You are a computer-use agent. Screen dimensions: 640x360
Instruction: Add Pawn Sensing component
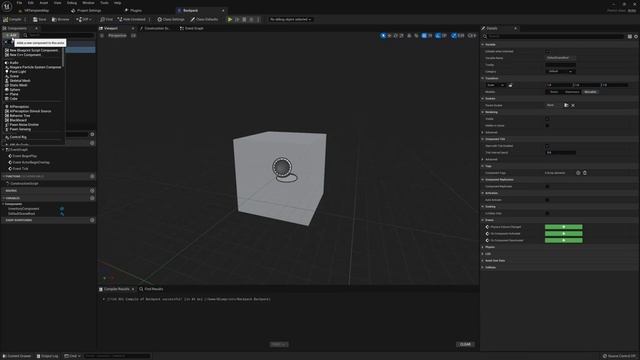point(18,129)
